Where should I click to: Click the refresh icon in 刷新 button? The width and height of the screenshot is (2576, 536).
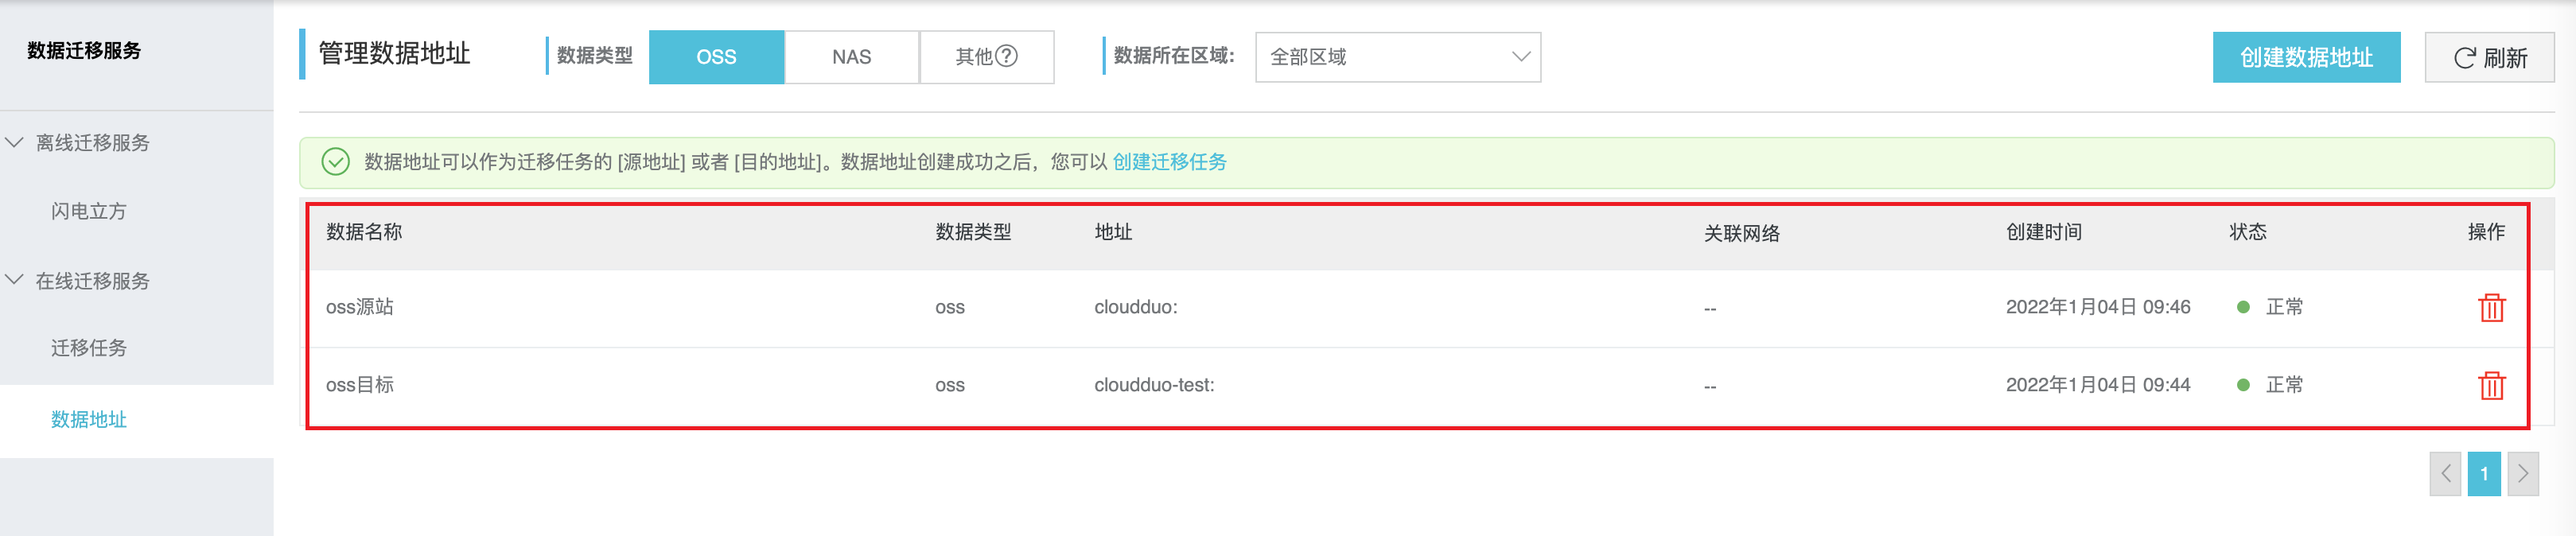(2464, 58)
